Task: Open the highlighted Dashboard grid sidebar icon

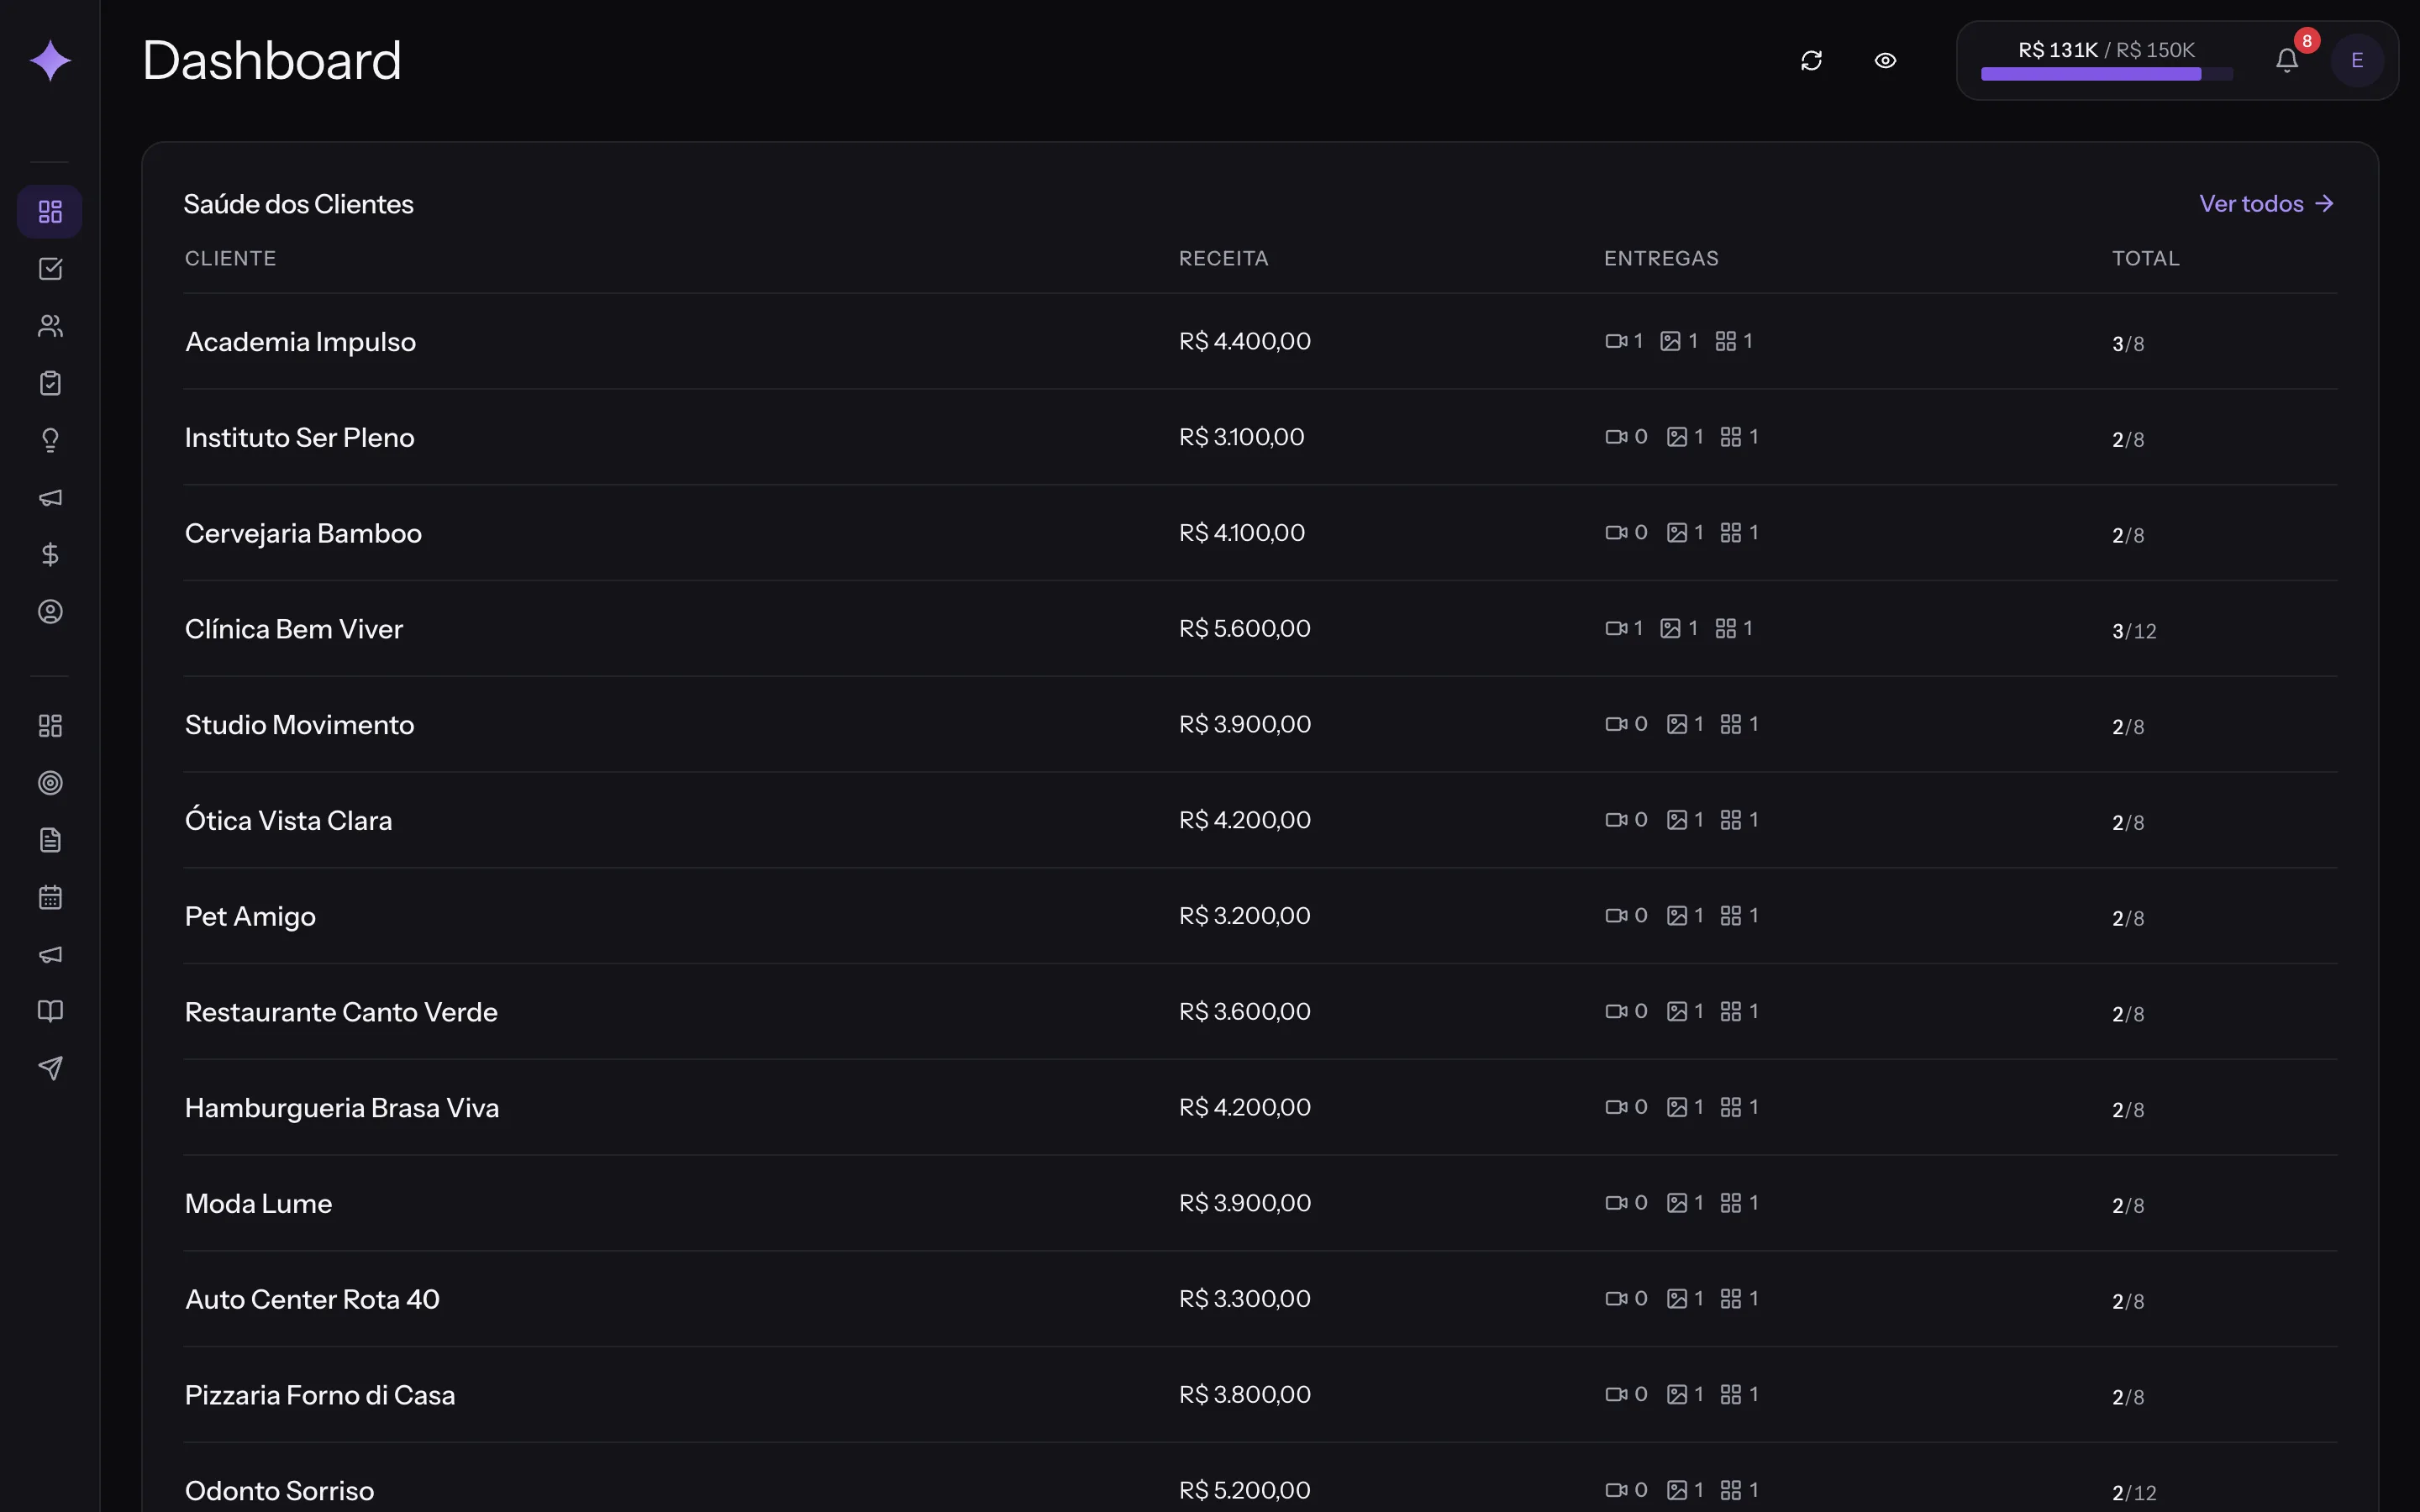Action: 50,212
